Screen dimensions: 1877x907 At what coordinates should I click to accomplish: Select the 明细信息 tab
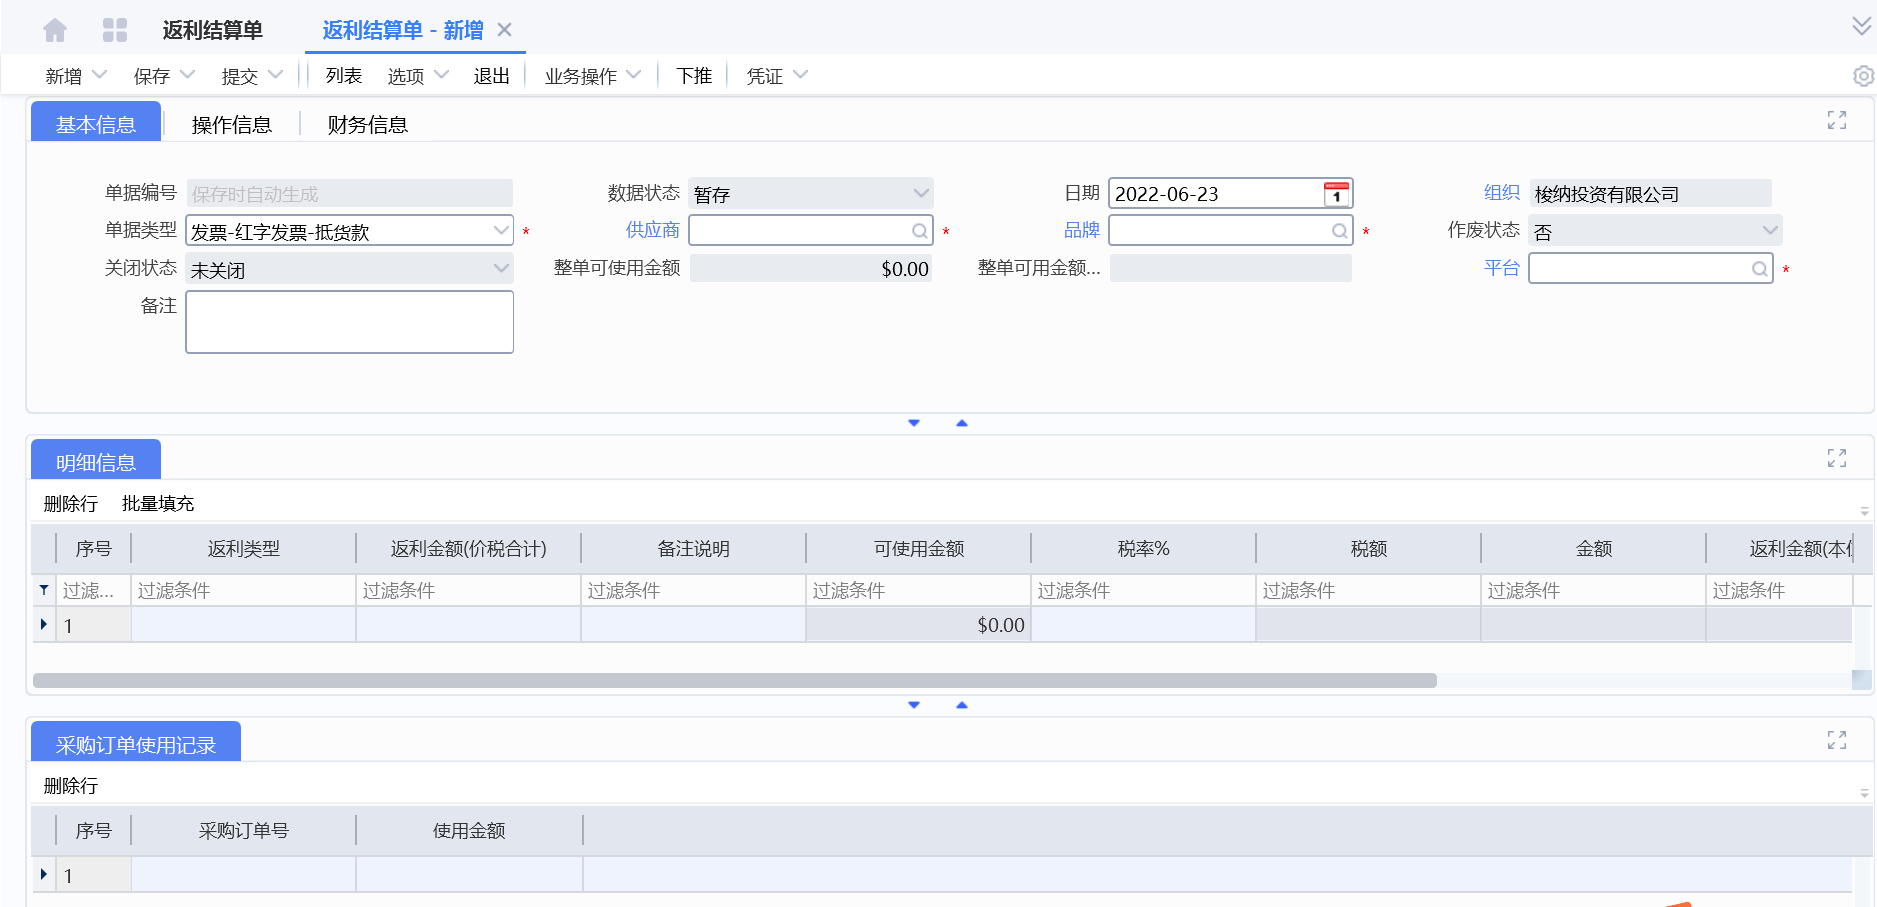(96, 461)
